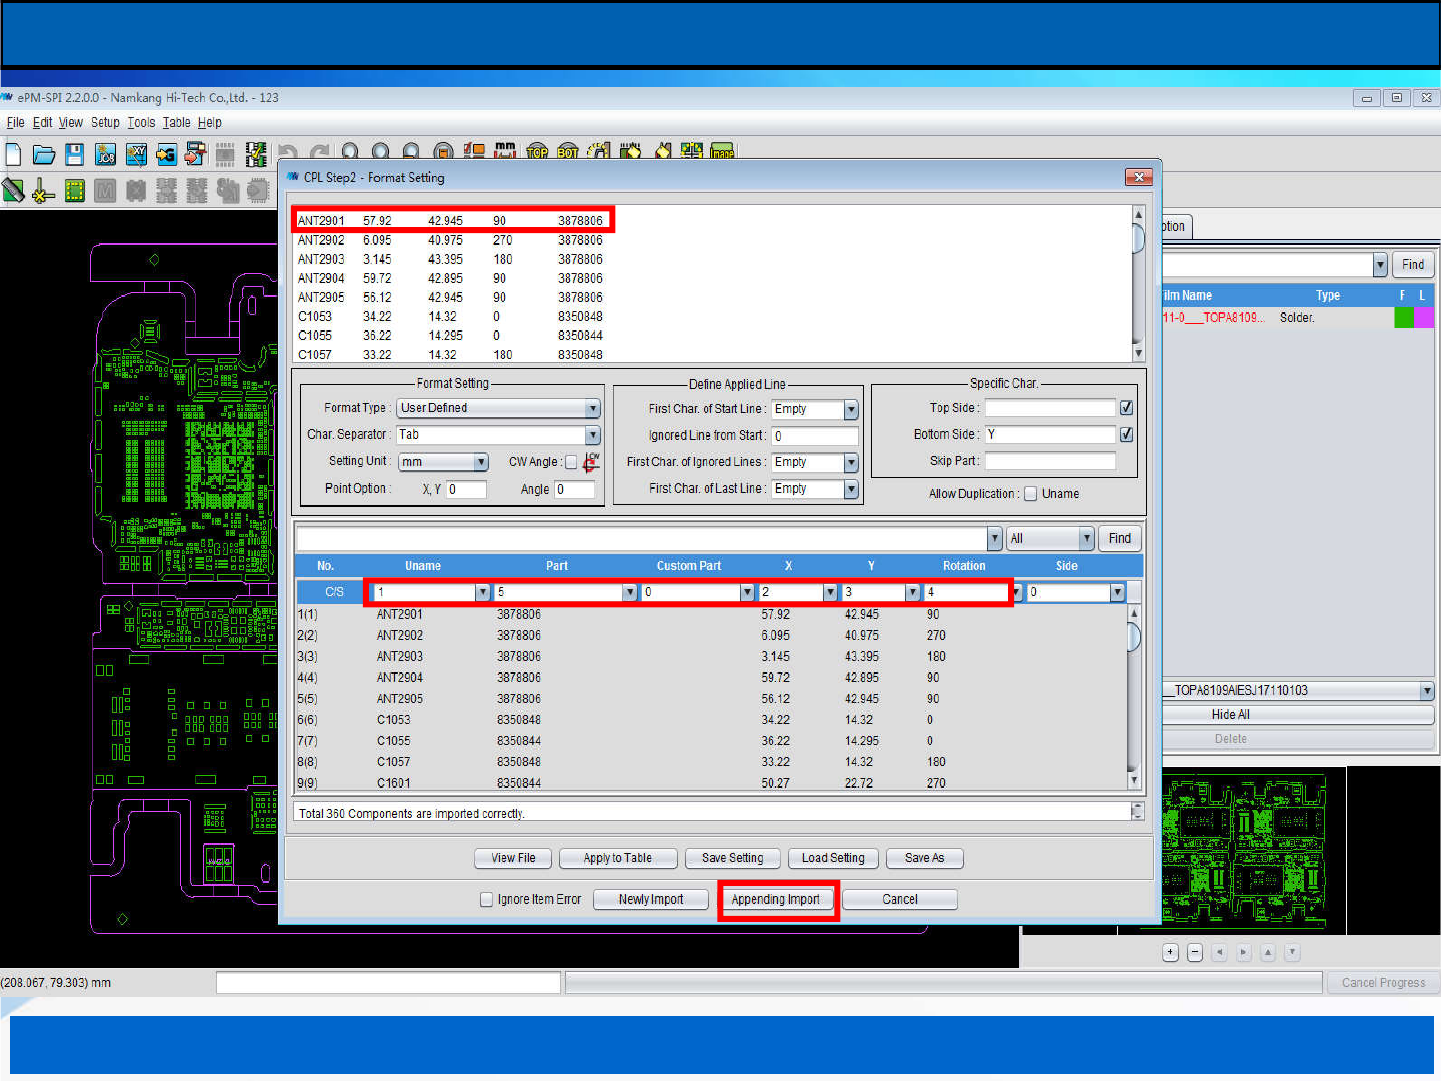Open the Setting Unit mm dropdown

click(481, 462)
